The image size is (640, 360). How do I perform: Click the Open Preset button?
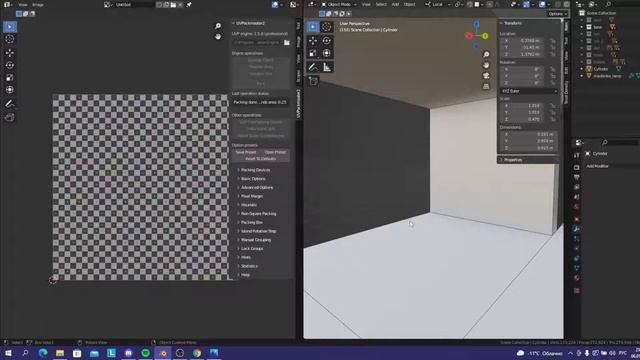tap(276, 152)
